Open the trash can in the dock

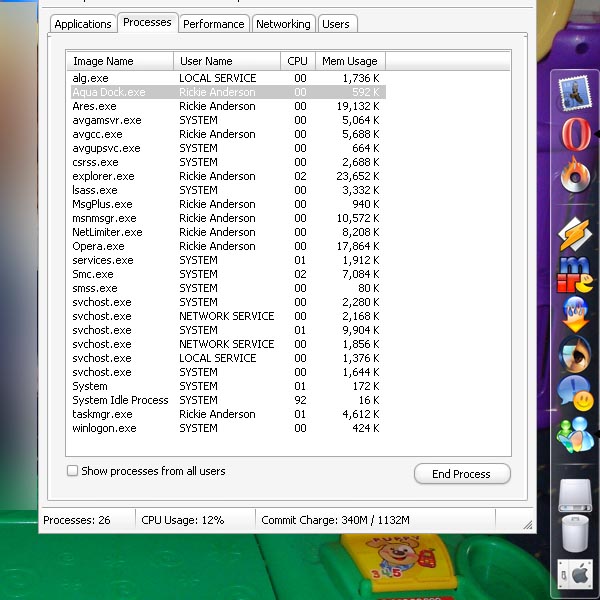point(576,534)
